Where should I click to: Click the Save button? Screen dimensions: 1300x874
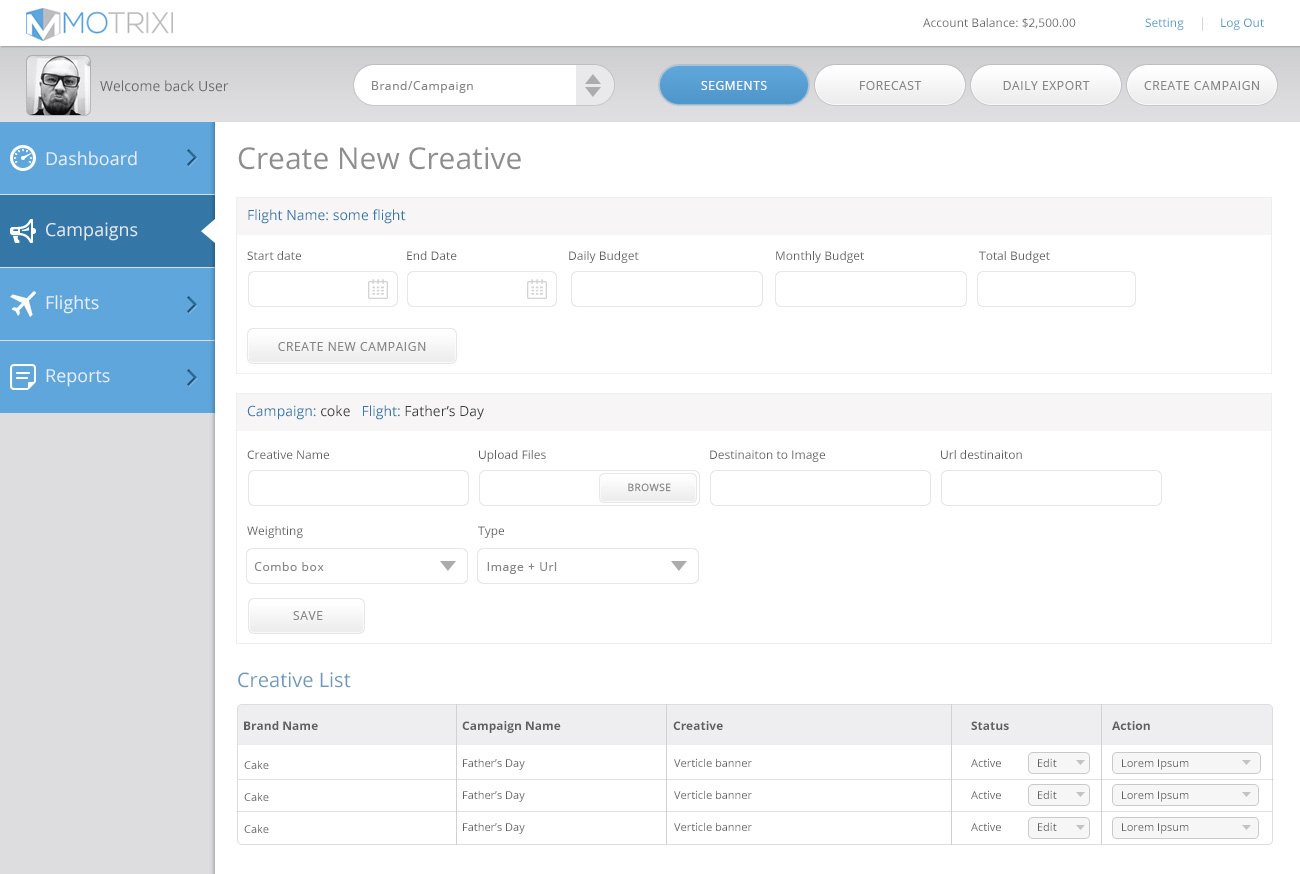(306, 616)
